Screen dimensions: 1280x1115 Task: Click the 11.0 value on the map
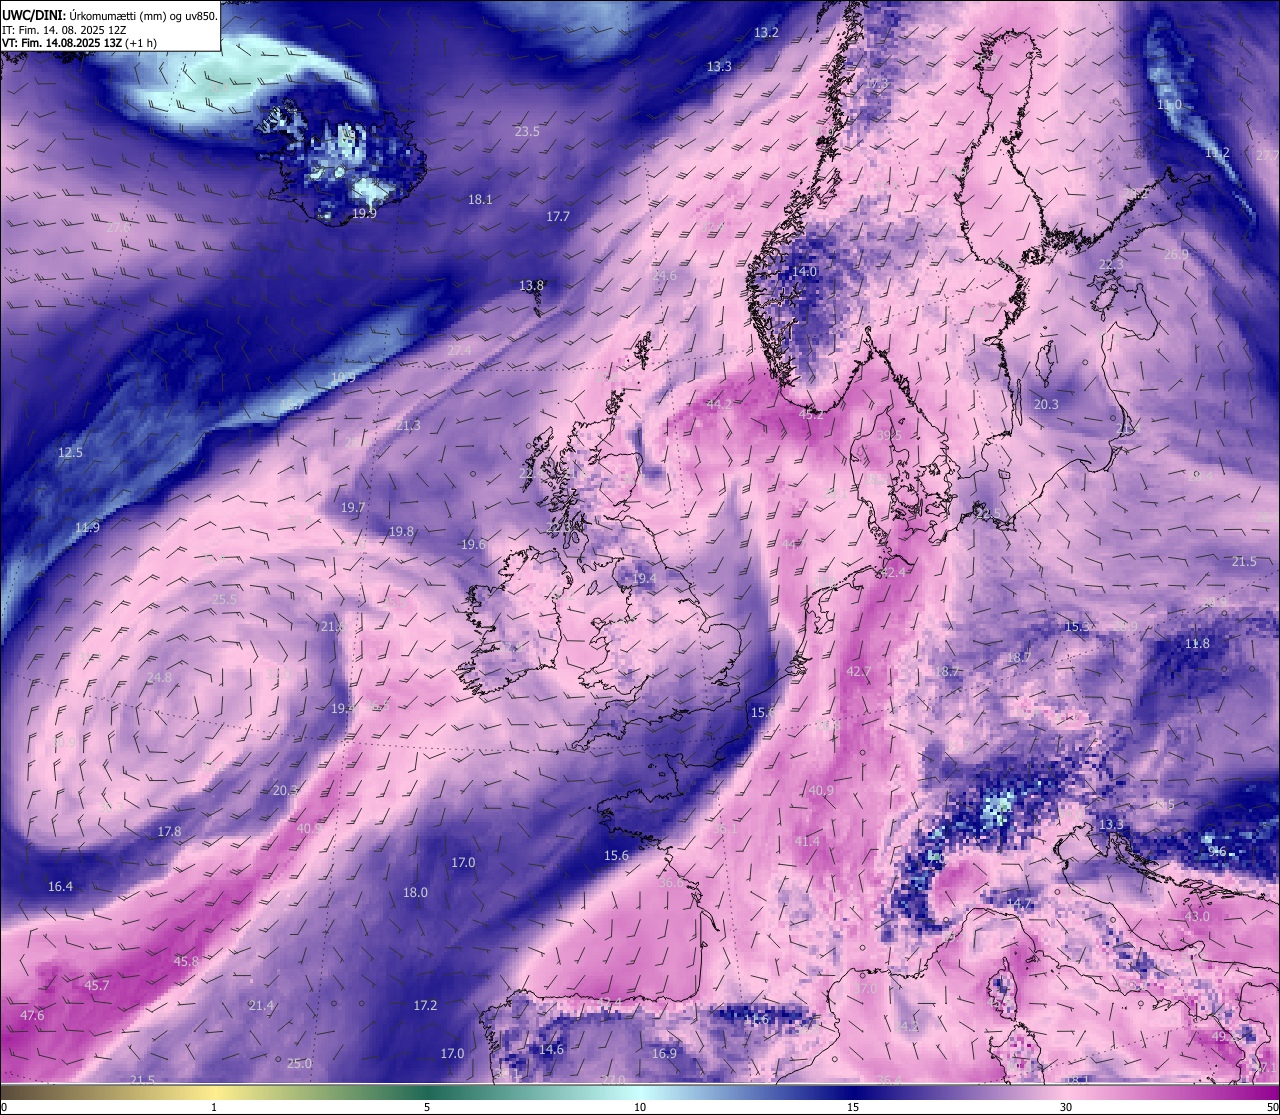1169,105
